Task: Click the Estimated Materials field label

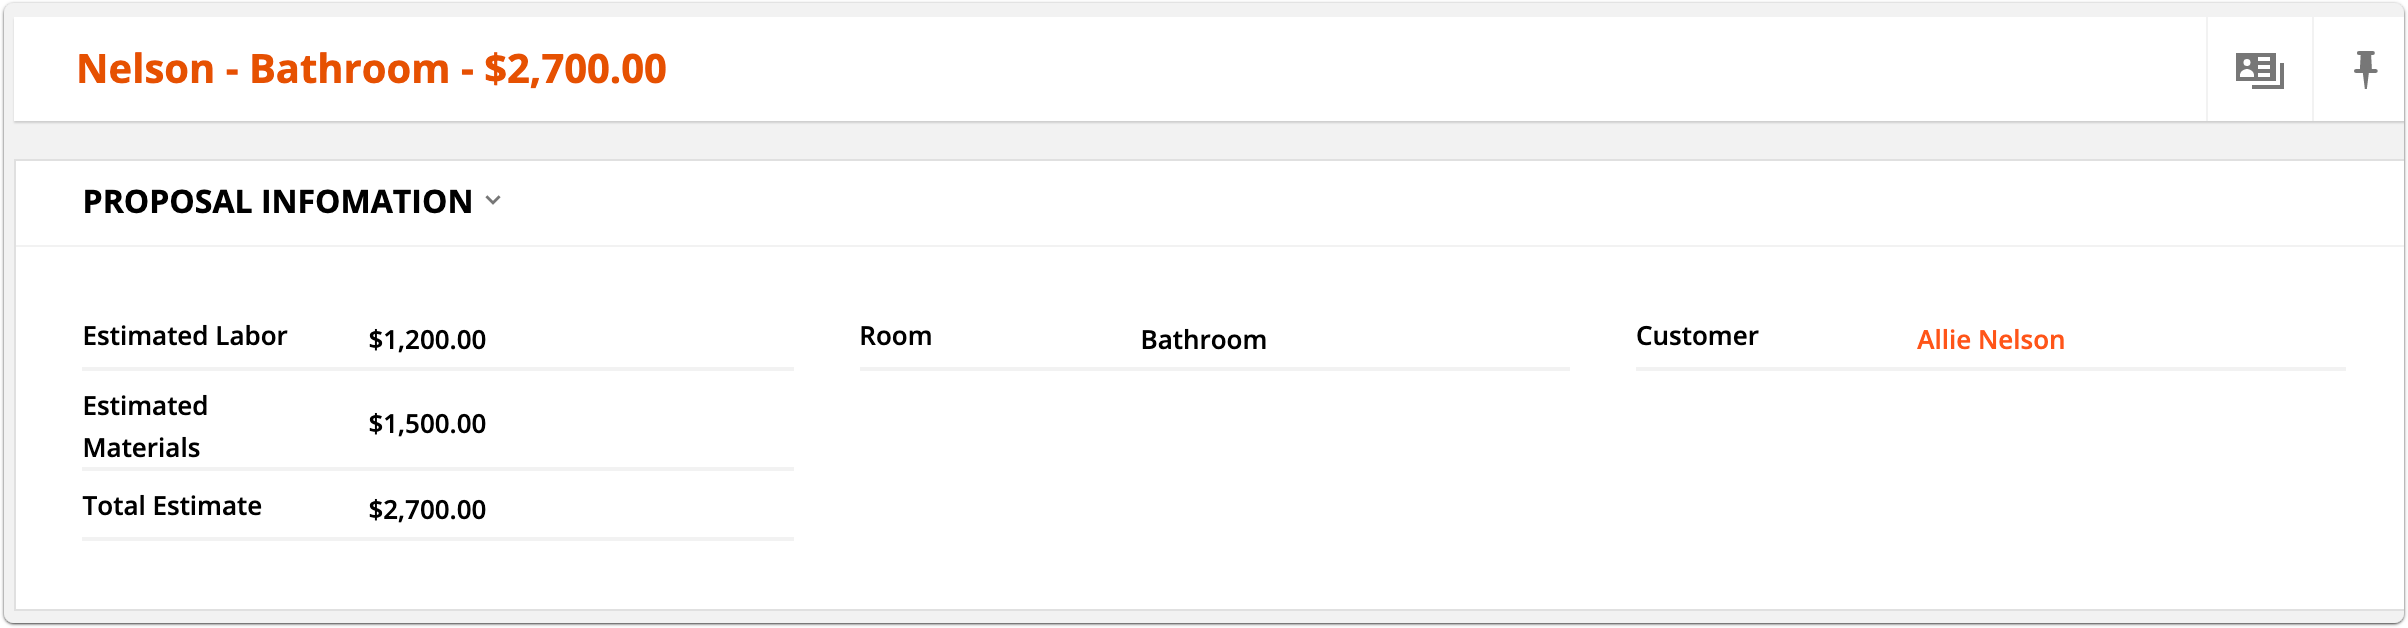Action: 145,427
